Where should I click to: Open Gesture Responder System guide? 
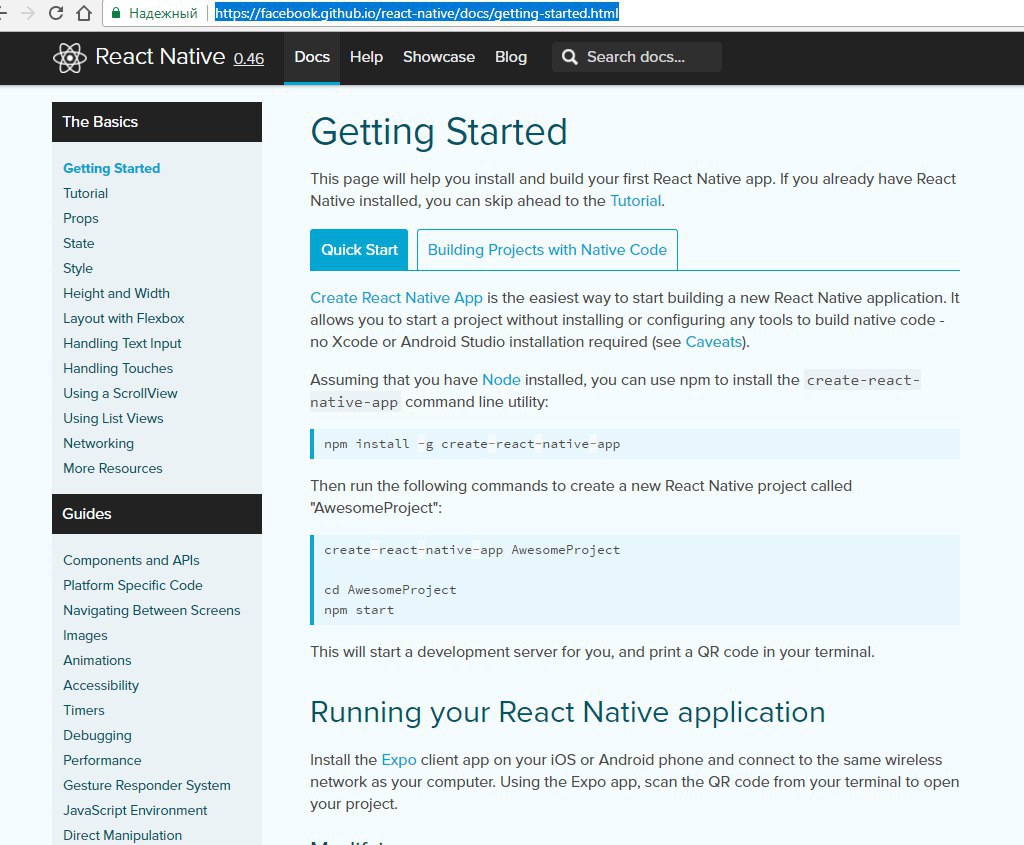click(x=147, y=786)
